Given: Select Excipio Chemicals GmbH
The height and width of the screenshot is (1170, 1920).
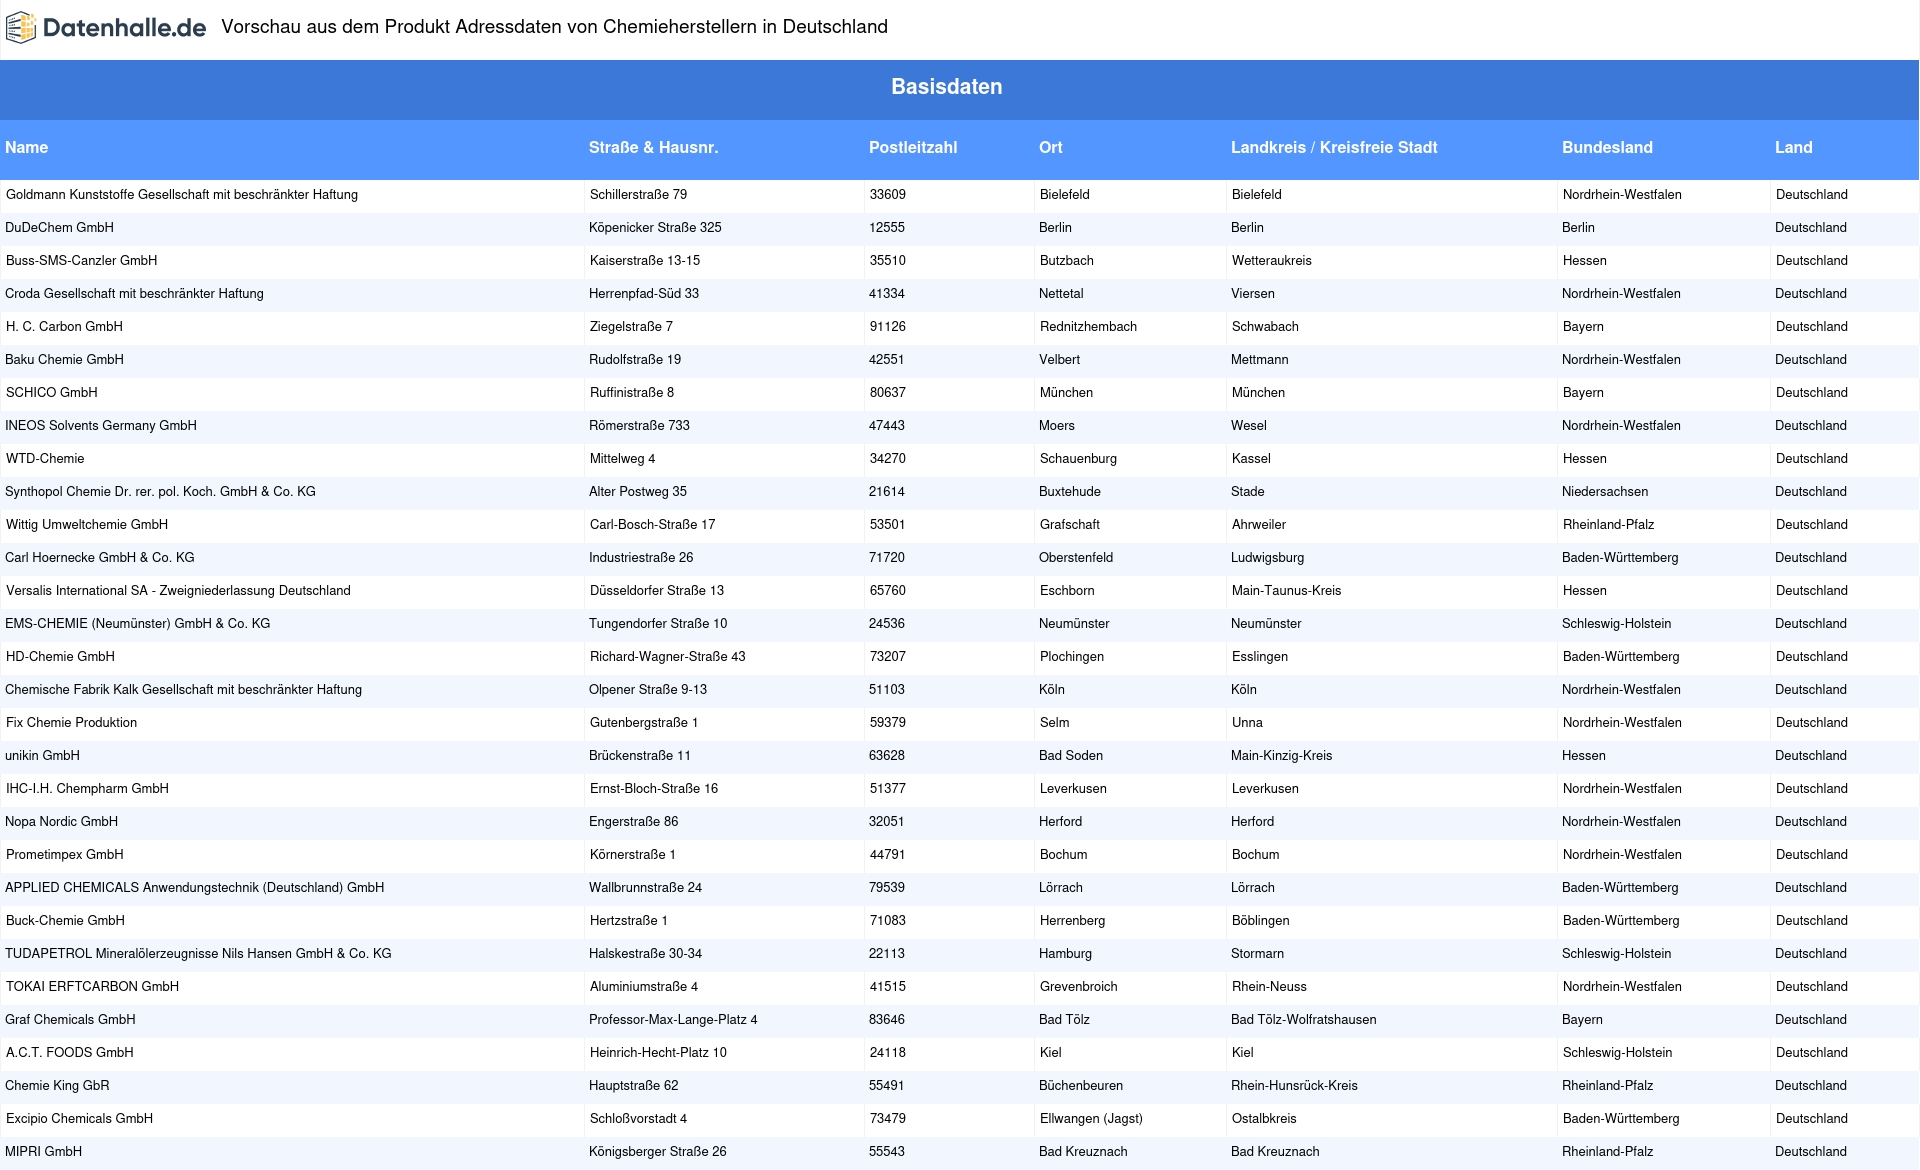Looking at the screenshot, I should click(x=79, y=1119).
